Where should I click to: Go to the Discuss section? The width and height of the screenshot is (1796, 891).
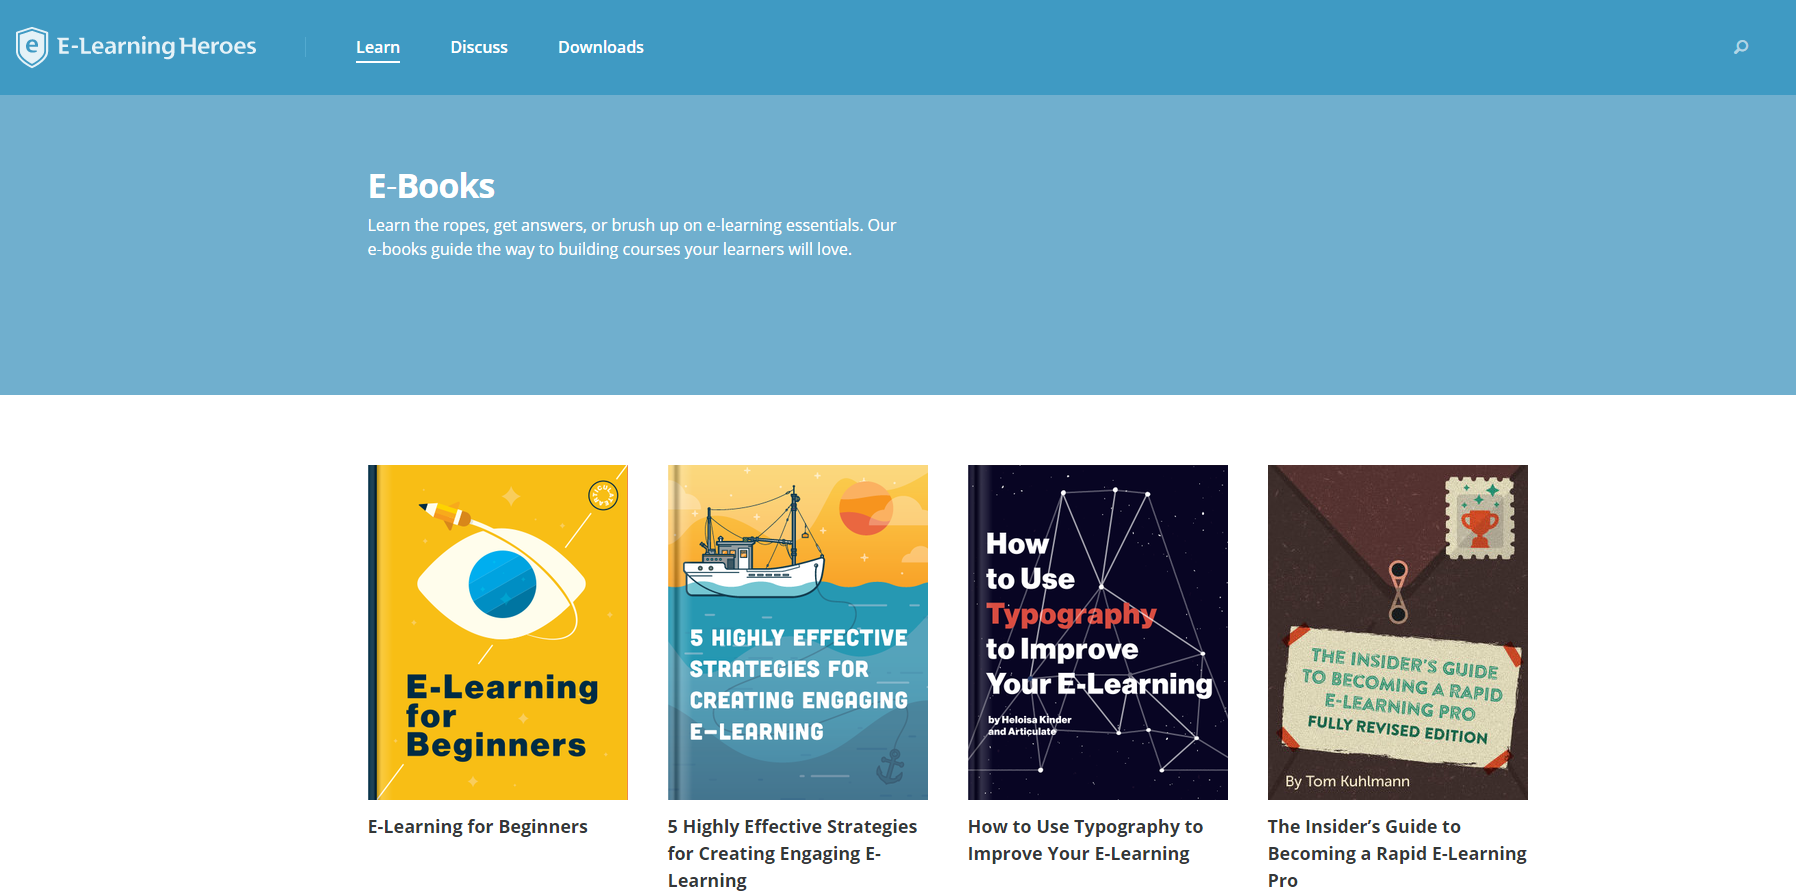tap(479, 47)
